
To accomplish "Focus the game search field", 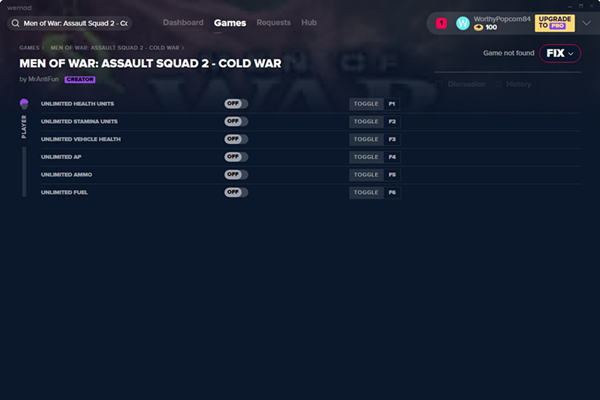I will click(x=70, y=23).
